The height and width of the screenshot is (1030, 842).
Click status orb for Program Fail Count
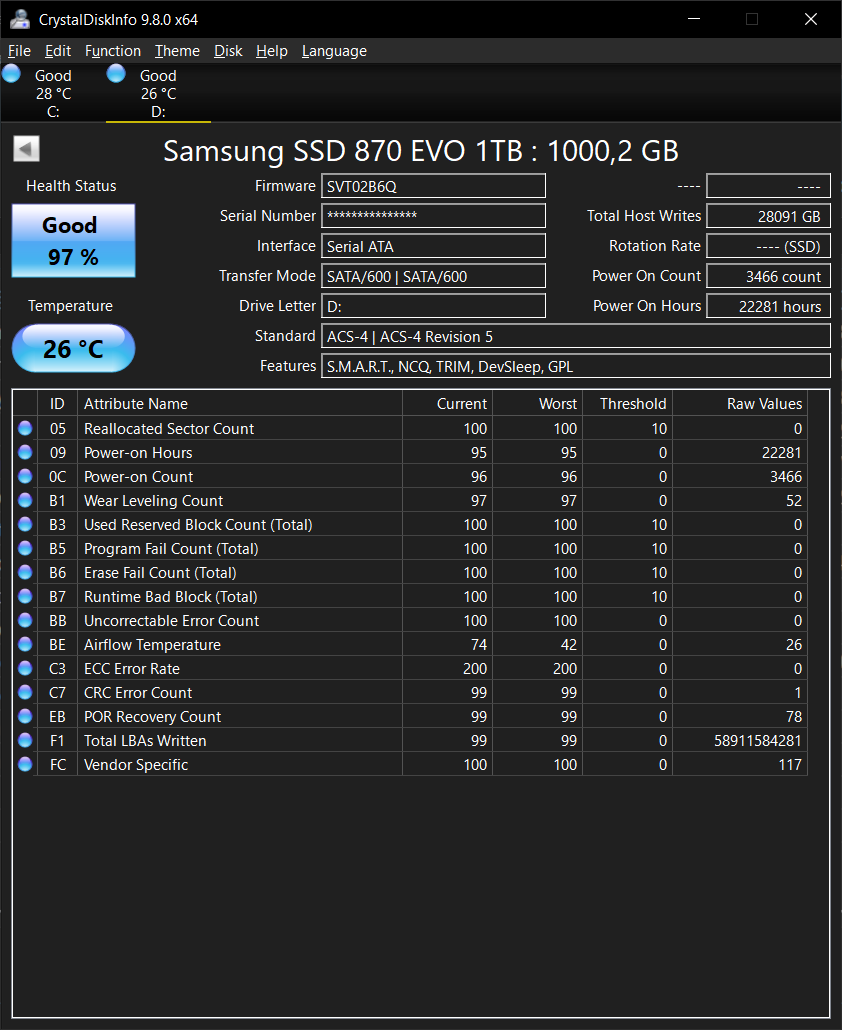coord(25,549)
